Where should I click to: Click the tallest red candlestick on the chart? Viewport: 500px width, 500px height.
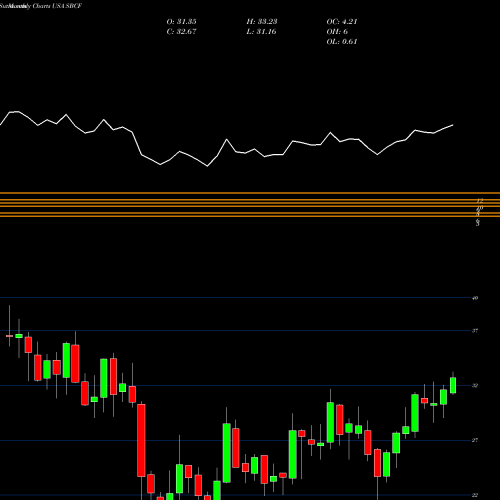click(141, 440)
